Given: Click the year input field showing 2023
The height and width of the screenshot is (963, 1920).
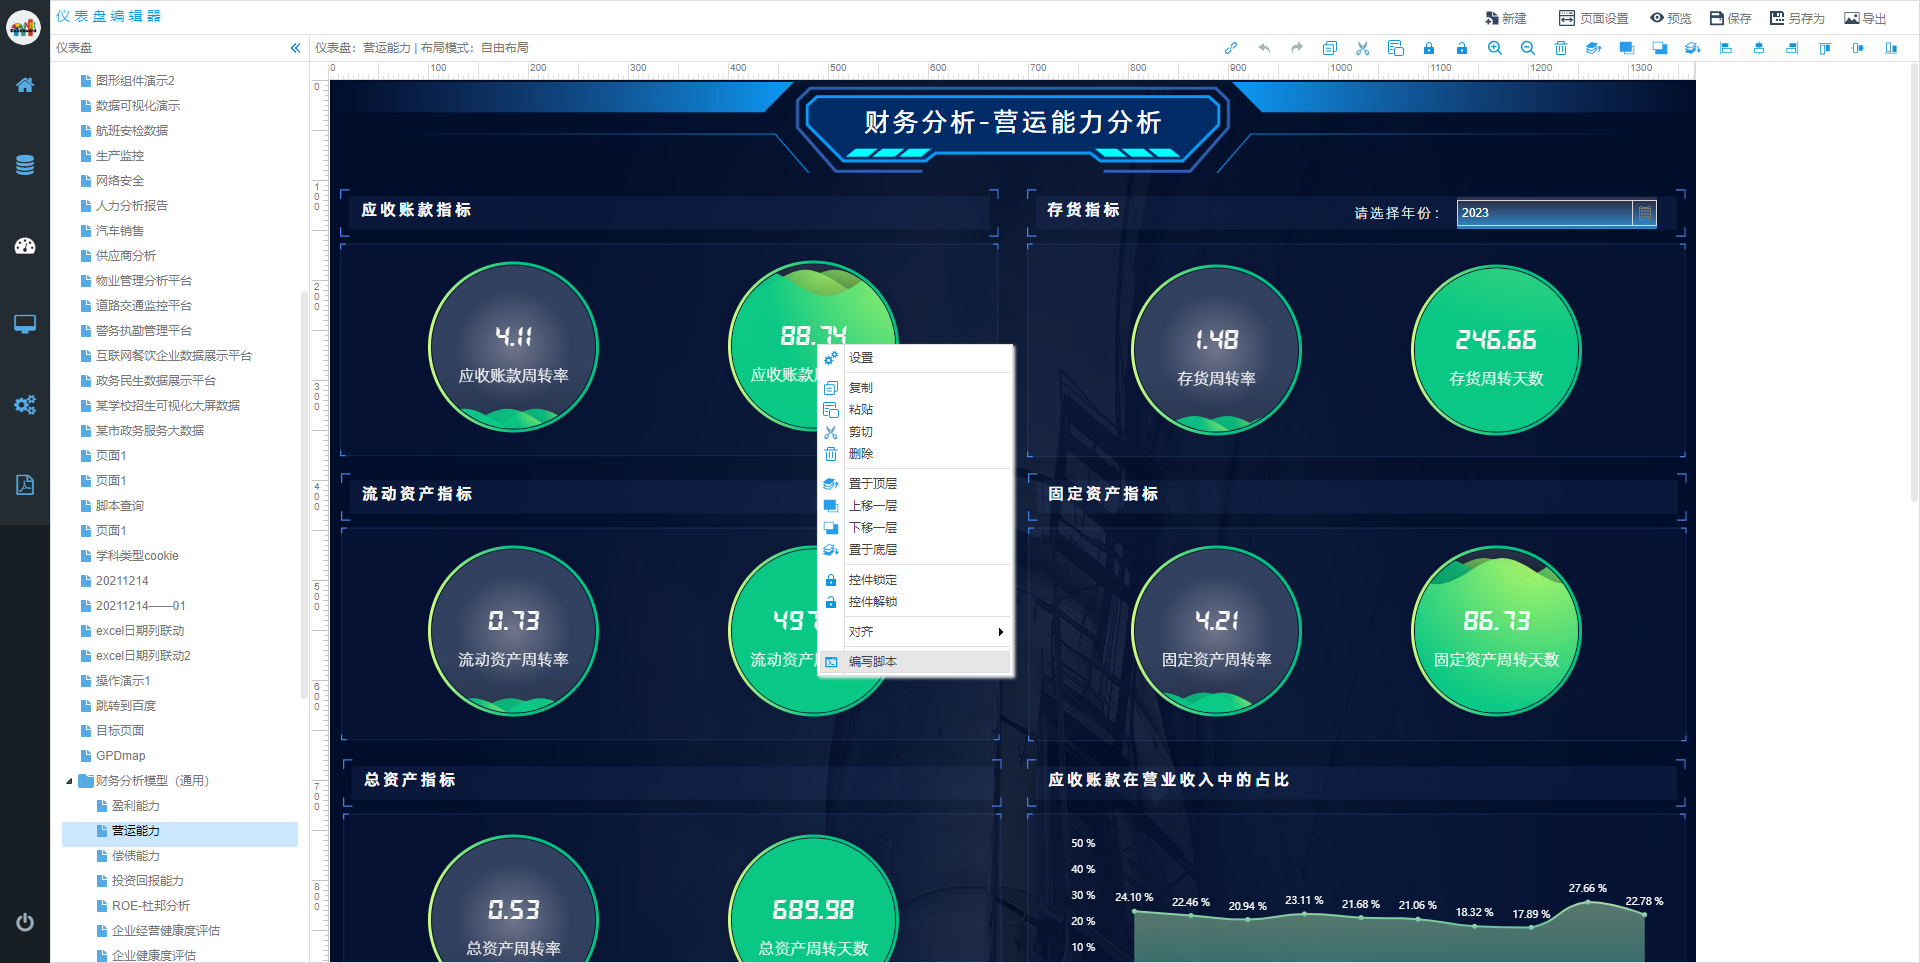Looking at the screenshot, I should coord(1545,213).
